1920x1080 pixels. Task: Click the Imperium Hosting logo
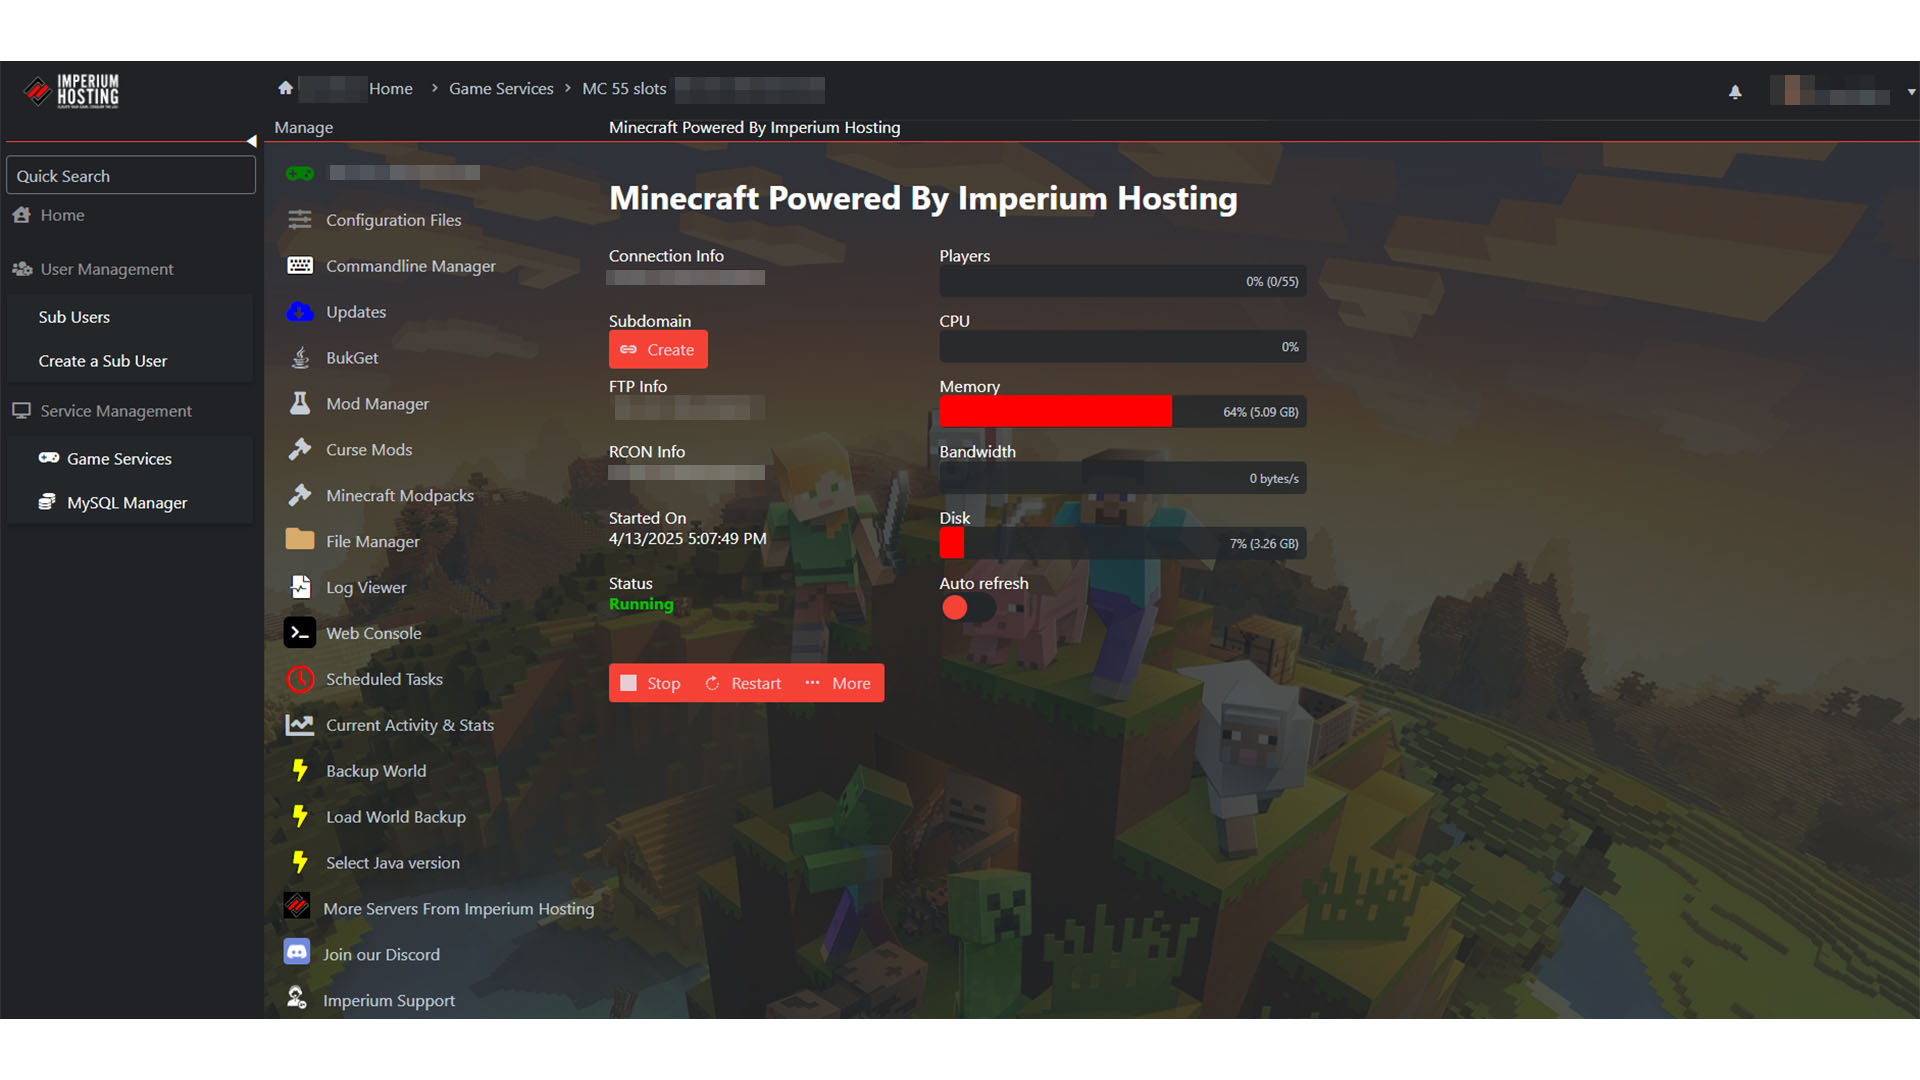tap(71, 91)
